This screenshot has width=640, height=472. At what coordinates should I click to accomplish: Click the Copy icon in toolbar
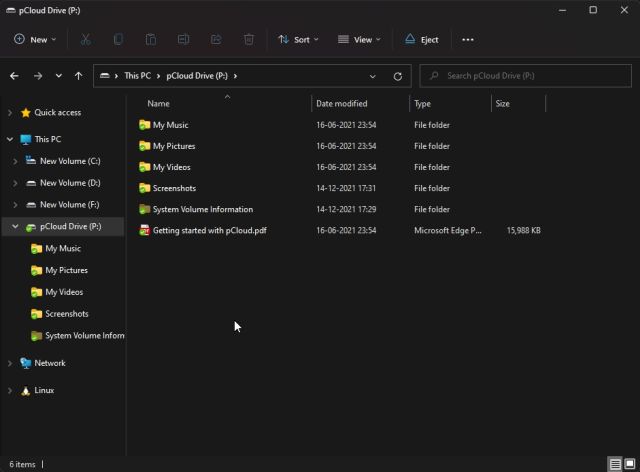118,40
